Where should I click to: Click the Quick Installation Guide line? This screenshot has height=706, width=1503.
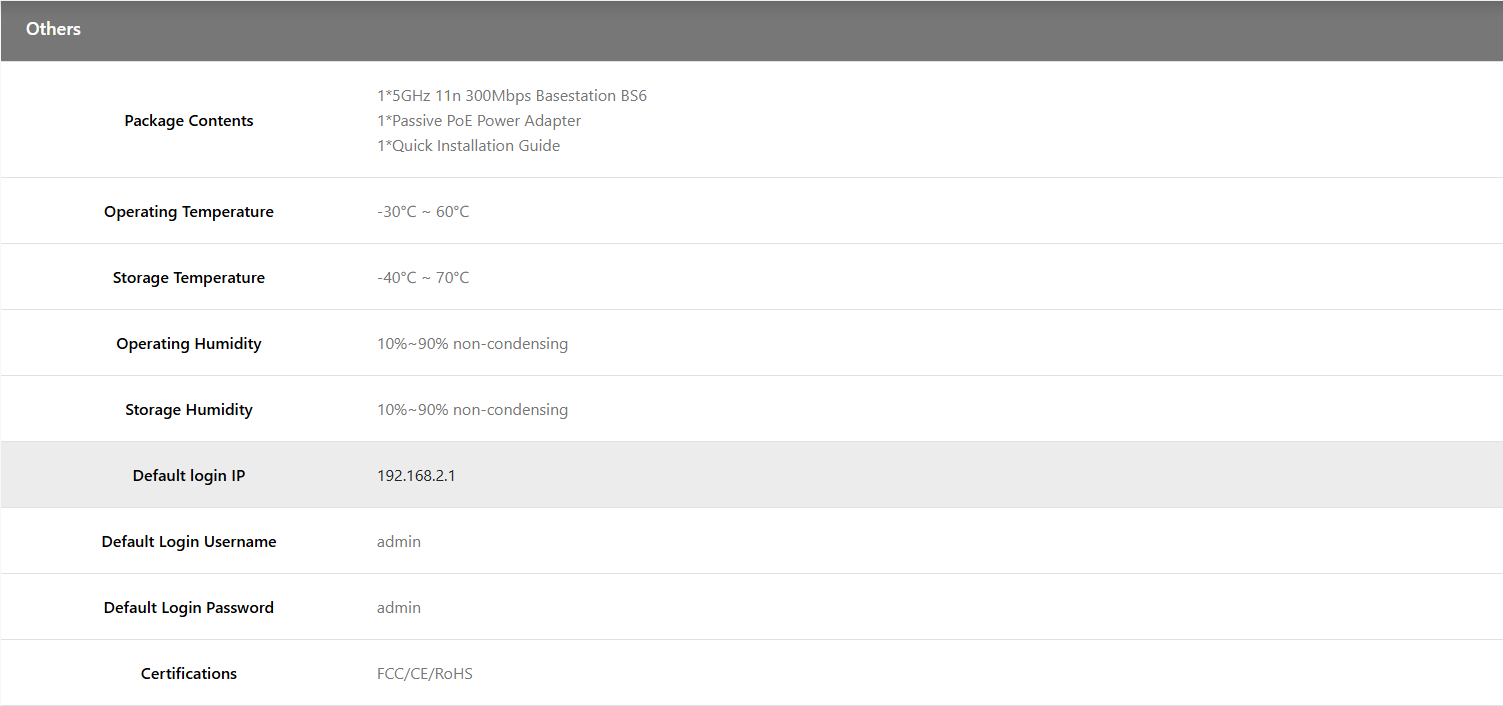tap(468, 146)
